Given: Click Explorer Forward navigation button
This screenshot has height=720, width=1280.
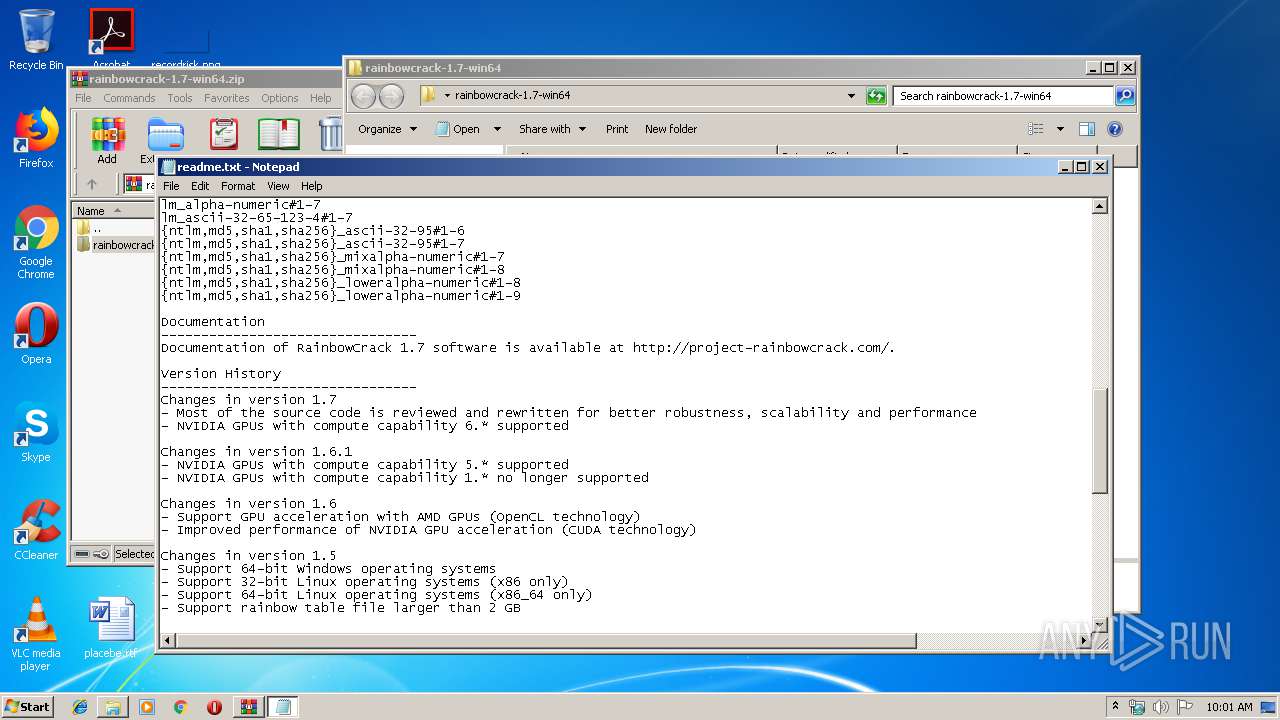Looking at the screenshot, I should [392, 96].
